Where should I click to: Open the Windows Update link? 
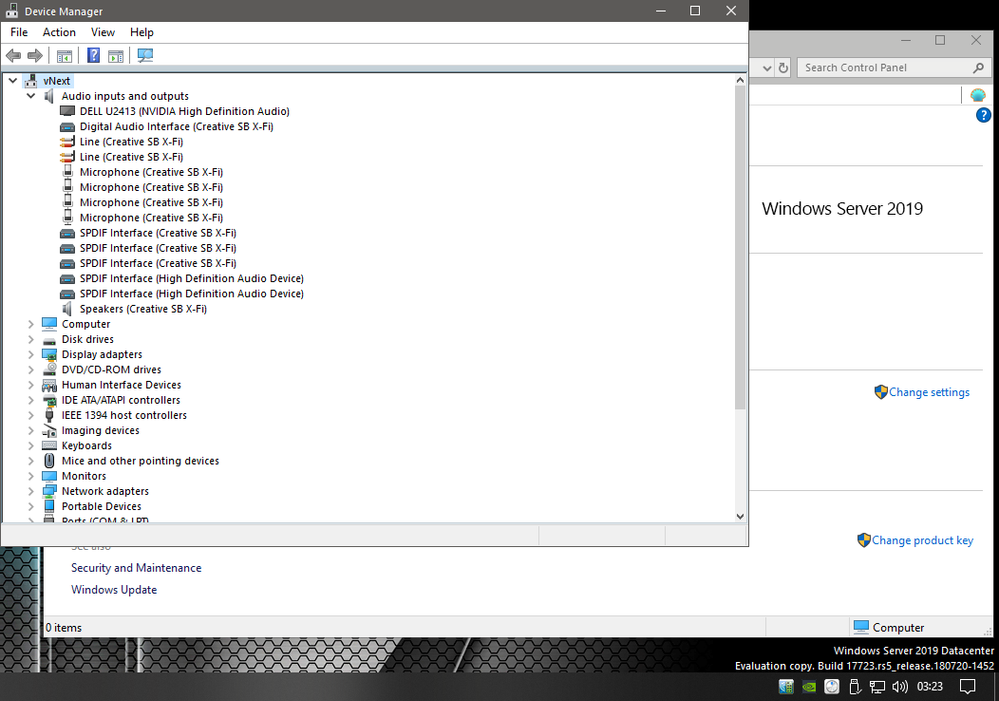click(114, 589)
